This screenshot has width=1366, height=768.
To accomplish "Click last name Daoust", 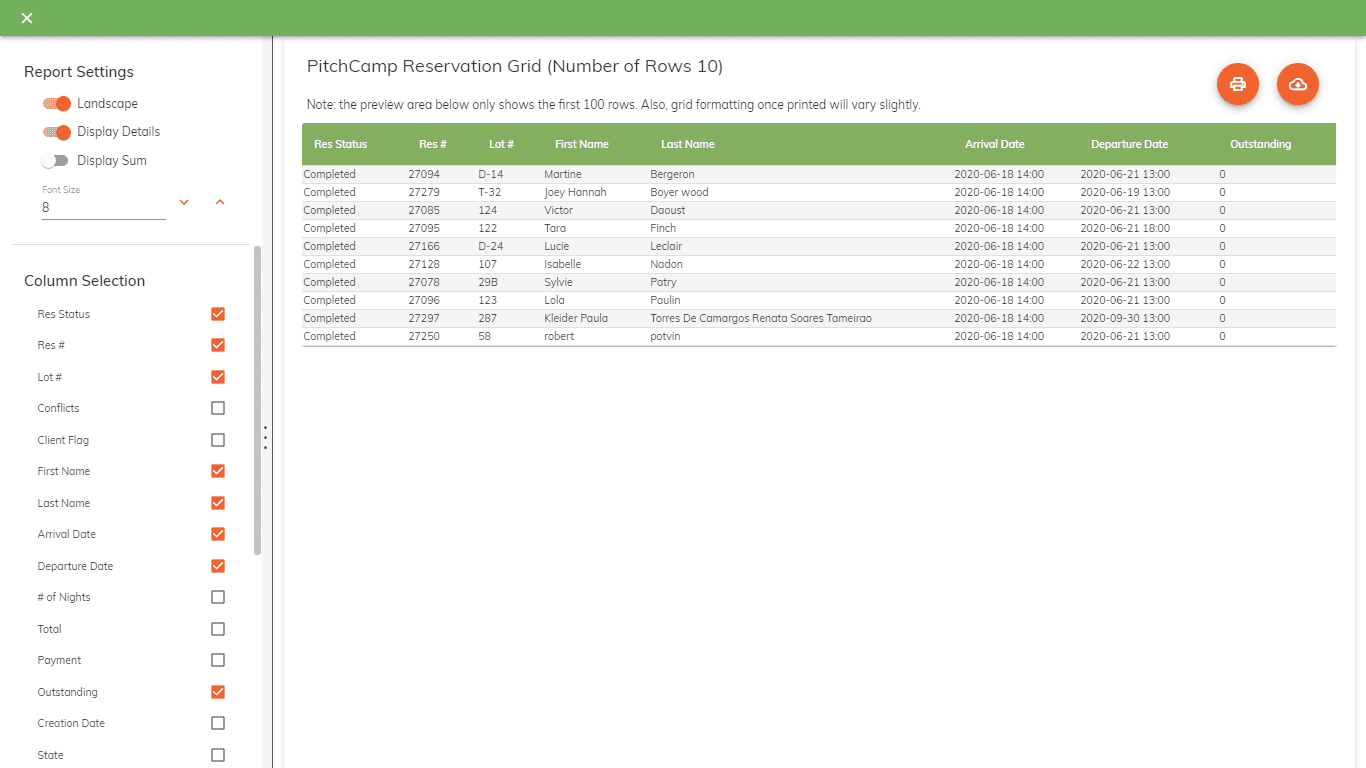I will pos(668,210).
